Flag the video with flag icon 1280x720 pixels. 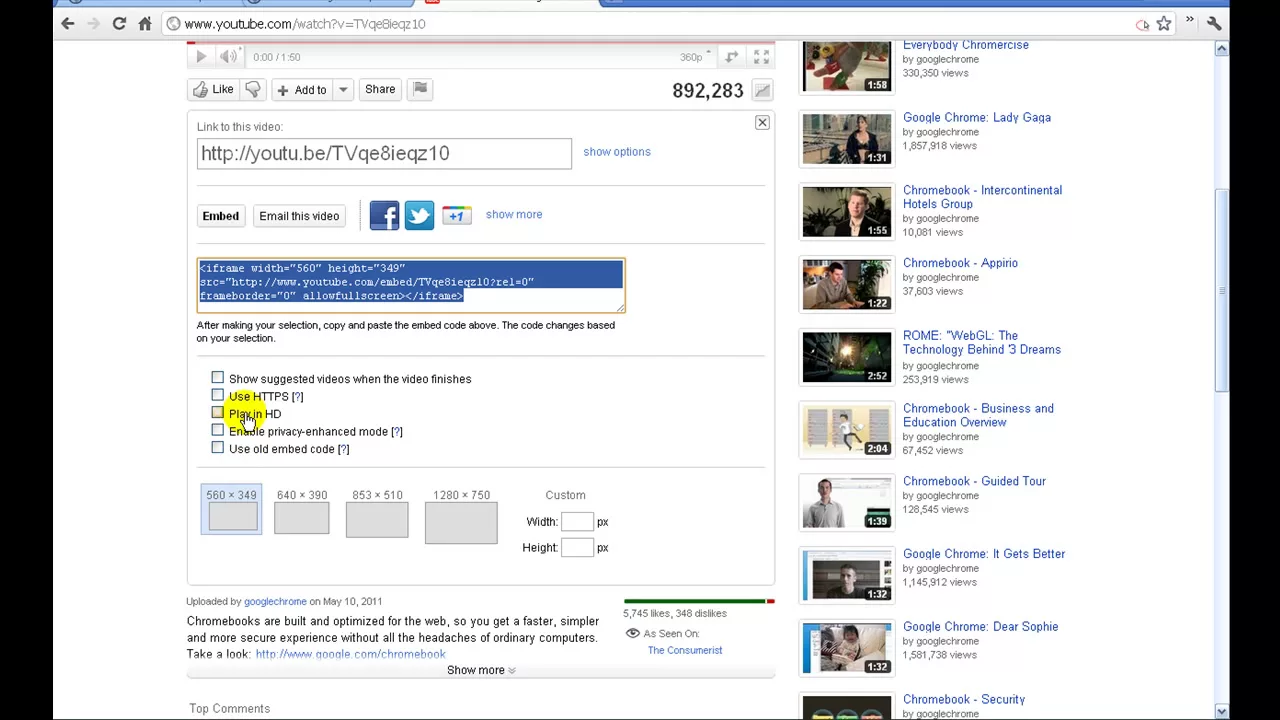pos(420,89)
